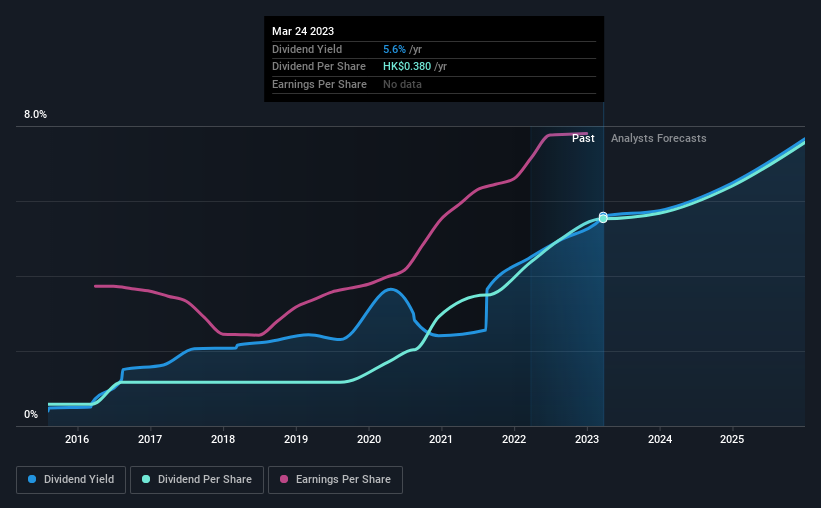The width and height of the screenshot is (821, 508).
Task: Click the 2022 x-axis label
Action: click(x=514, y=439)
